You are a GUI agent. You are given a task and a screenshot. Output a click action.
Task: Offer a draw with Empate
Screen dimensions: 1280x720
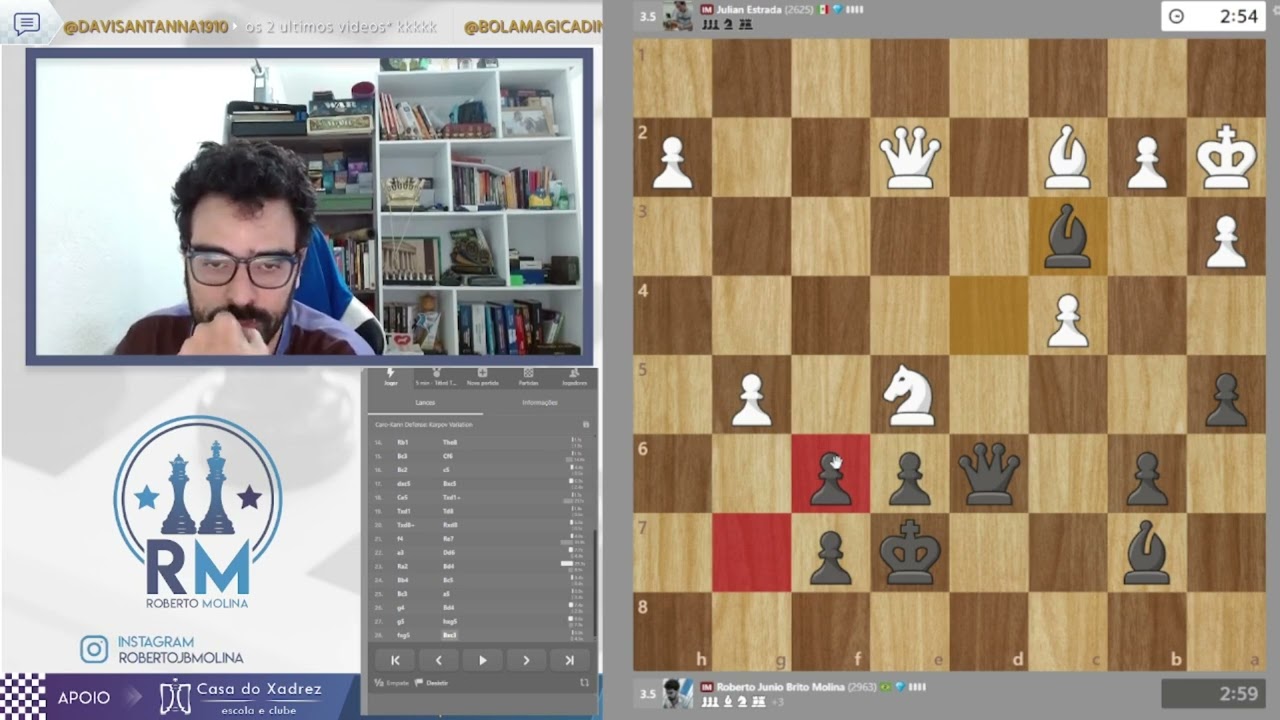391,682
